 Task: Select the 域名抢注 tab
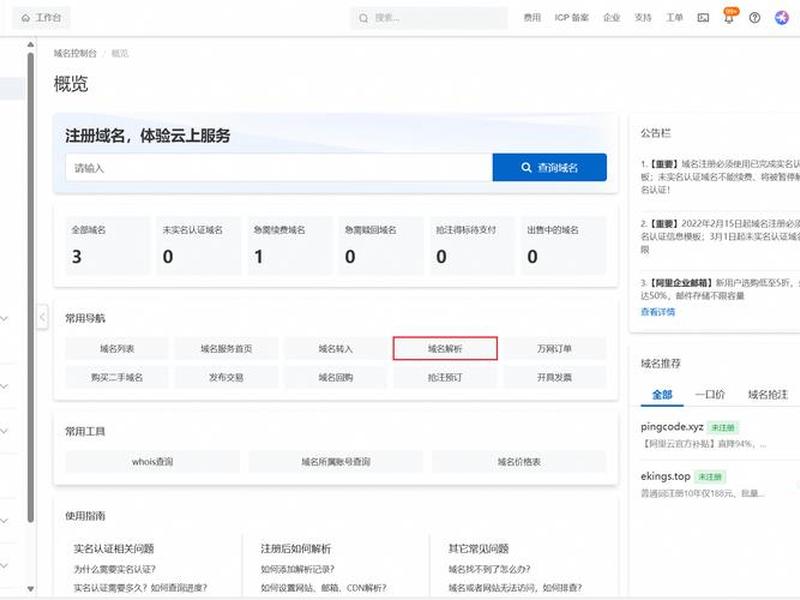click(x=768, y=394)
